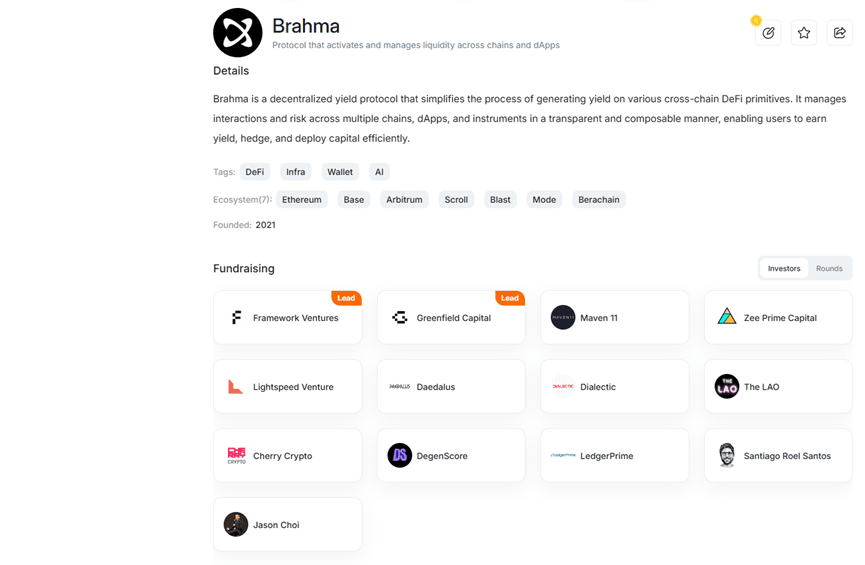This screenshot has height=565, width=865.
Task: Select the Ethereum ecosystem chip
Action: point(302,200)
